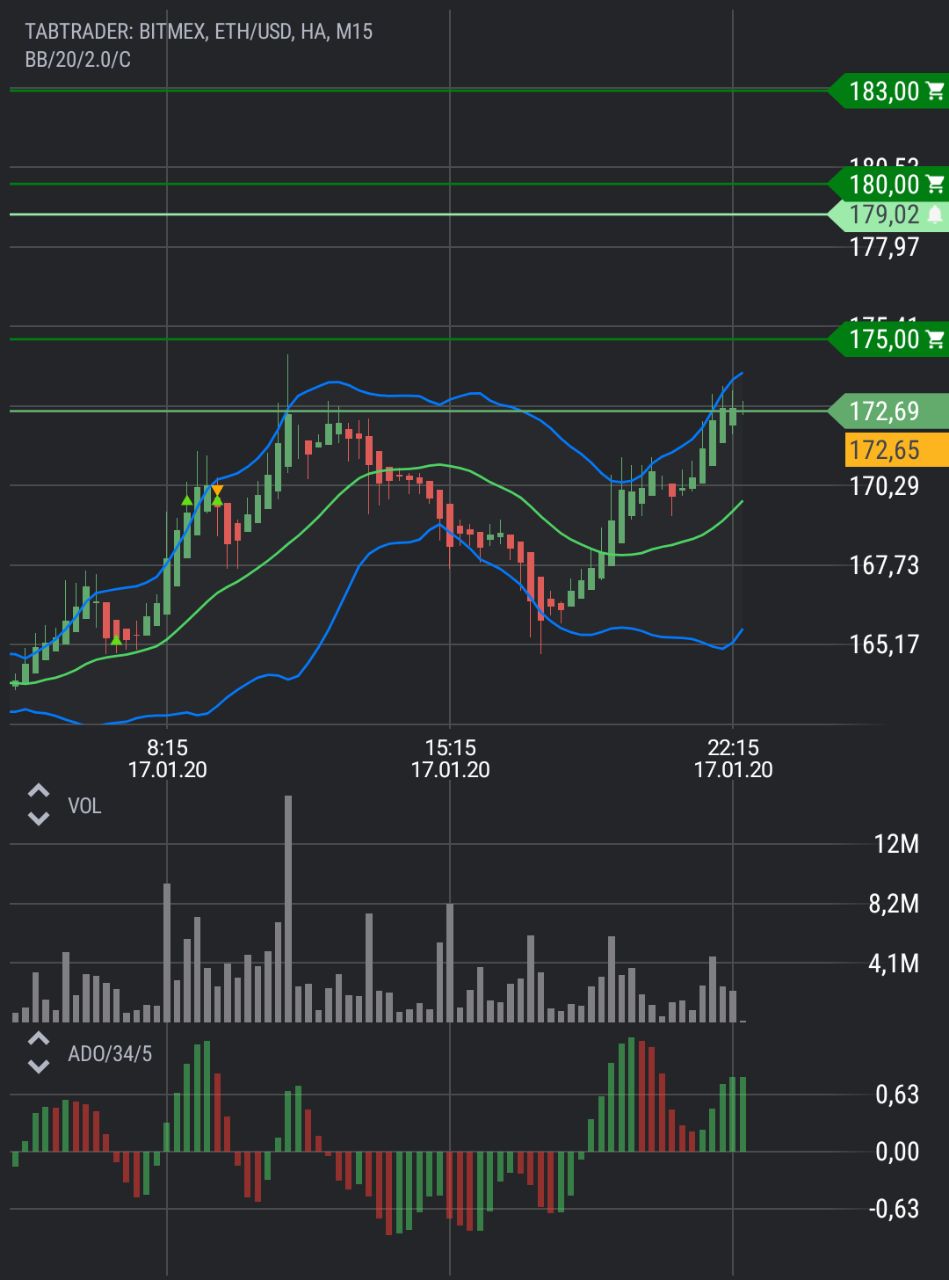Viewport: 949px width, 1280px height.
Task: Expand the ADO/34/5 panel with up chevron
Action: point(38,1038)
